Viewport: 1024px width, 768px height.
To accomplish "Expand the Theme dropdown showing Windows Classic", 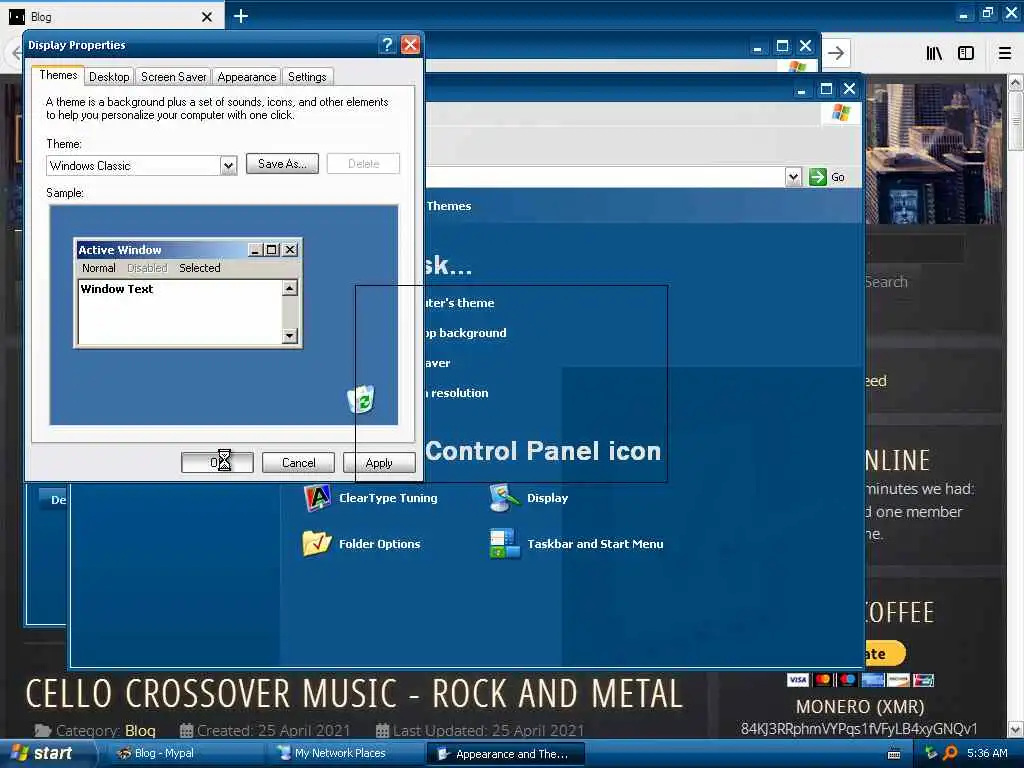I will [228, 166].
